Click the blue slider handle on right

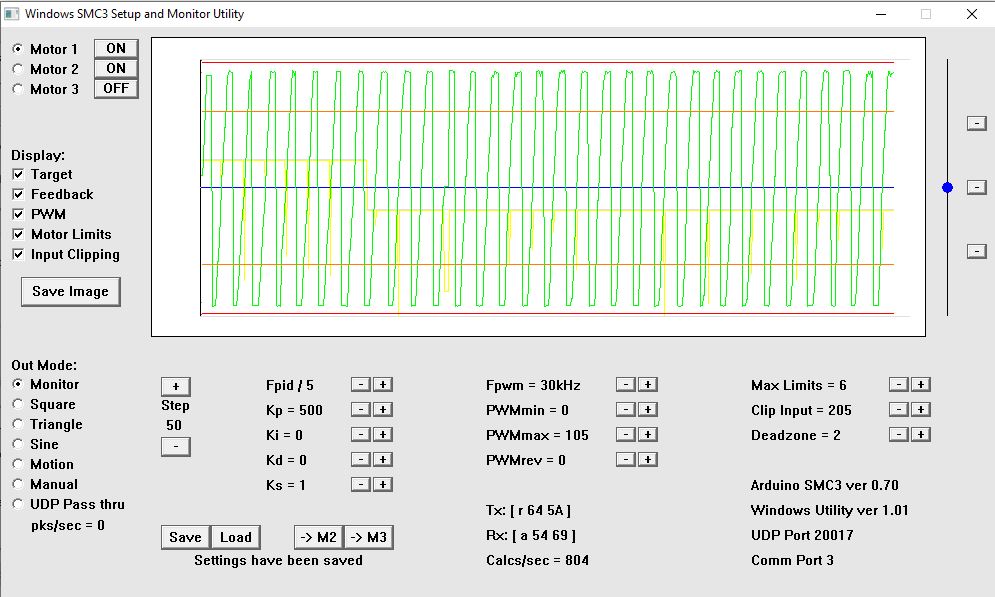click(x=948, y=187)
